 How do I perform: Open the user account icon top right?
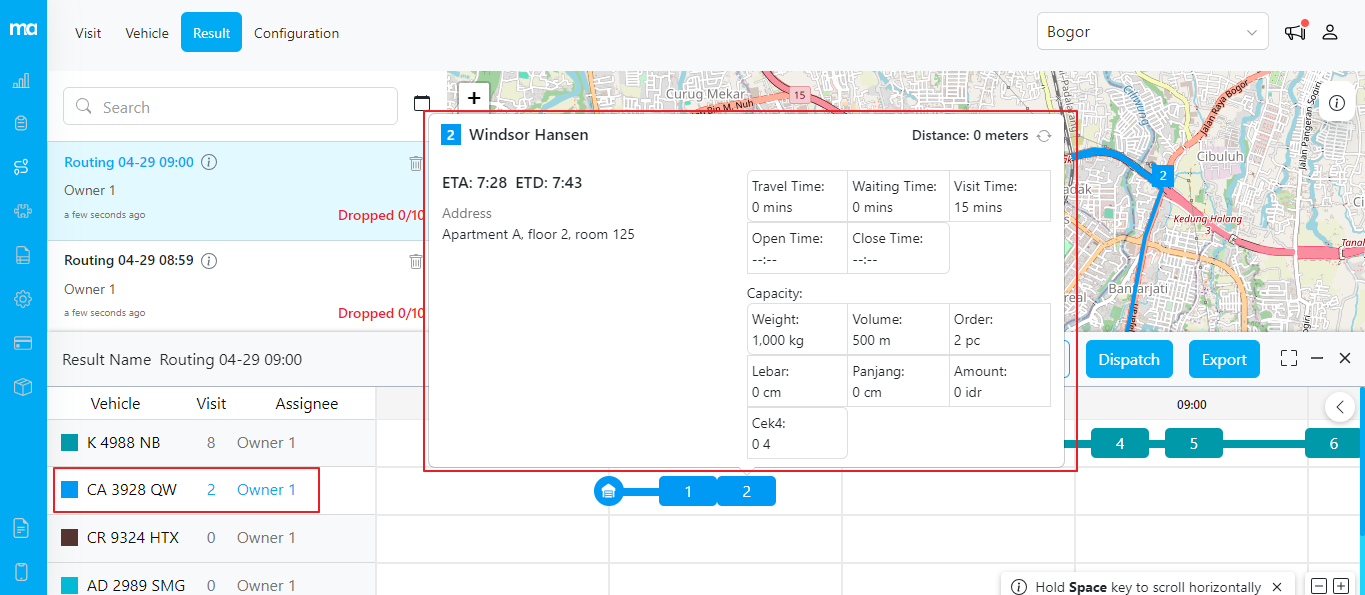pos(1330,31)
